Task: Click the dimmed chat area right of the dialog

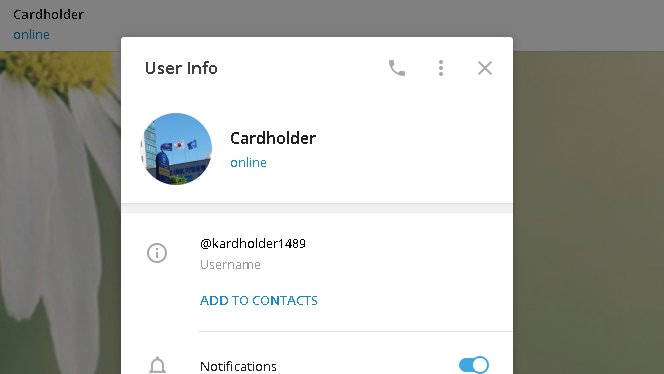Action: 588,212
